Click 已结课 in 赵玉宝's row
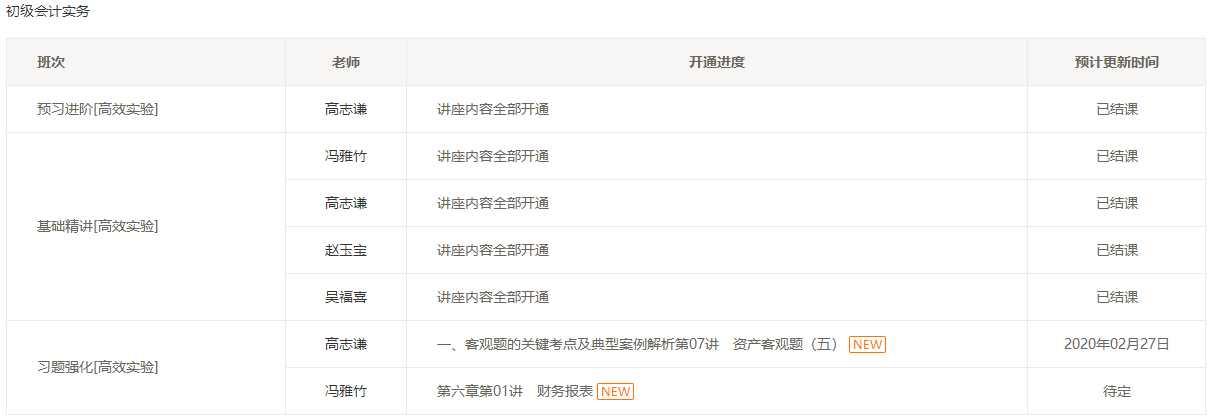 (x=1116, y=250)
